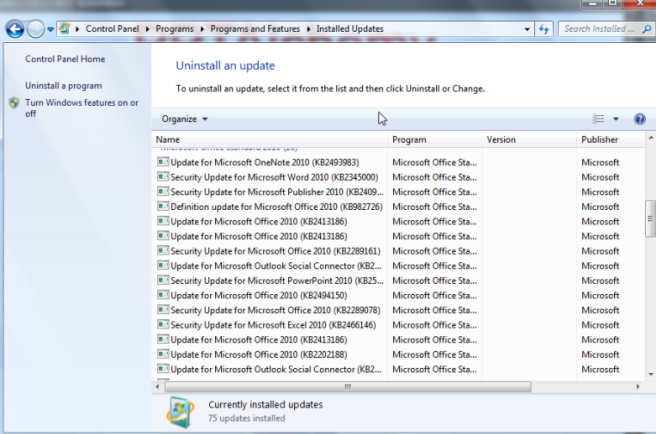The height and width of the screenshot is (434, 656).
Task: Open the address bar history dropdown arrow
Action: click(527, 29)
